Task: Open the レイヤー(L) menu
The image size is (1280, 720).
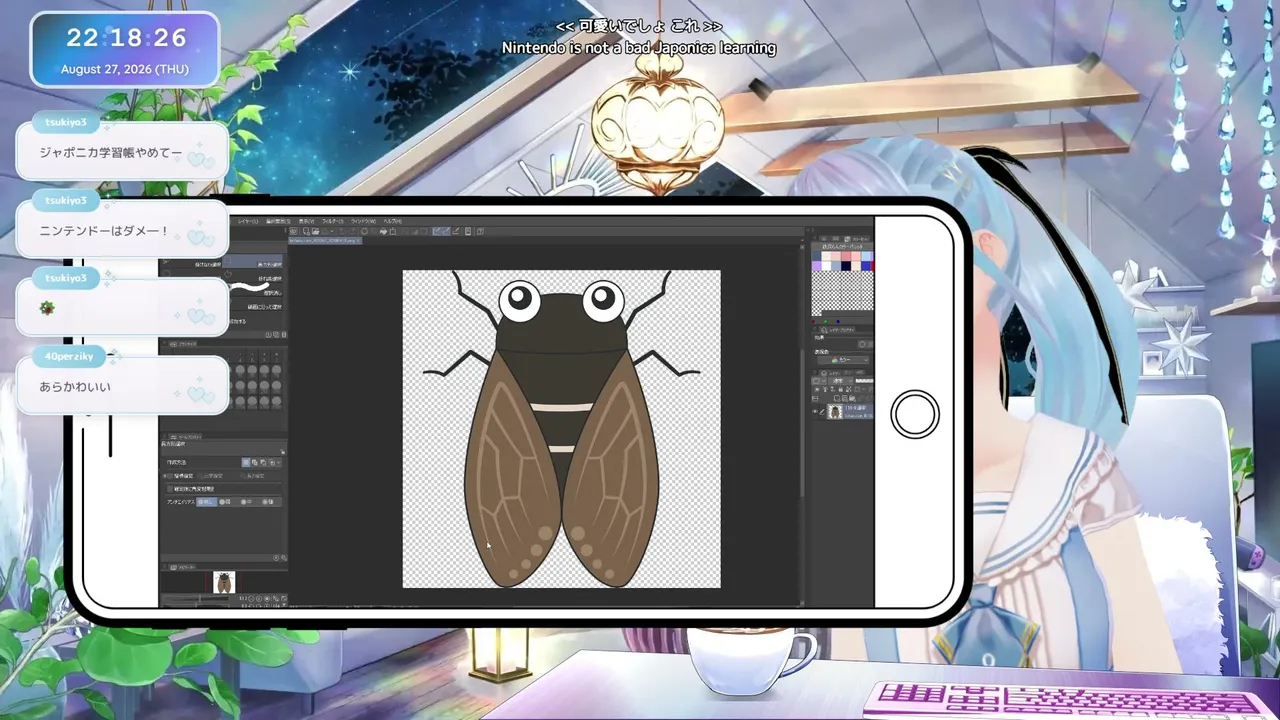Action: (248, 221)
